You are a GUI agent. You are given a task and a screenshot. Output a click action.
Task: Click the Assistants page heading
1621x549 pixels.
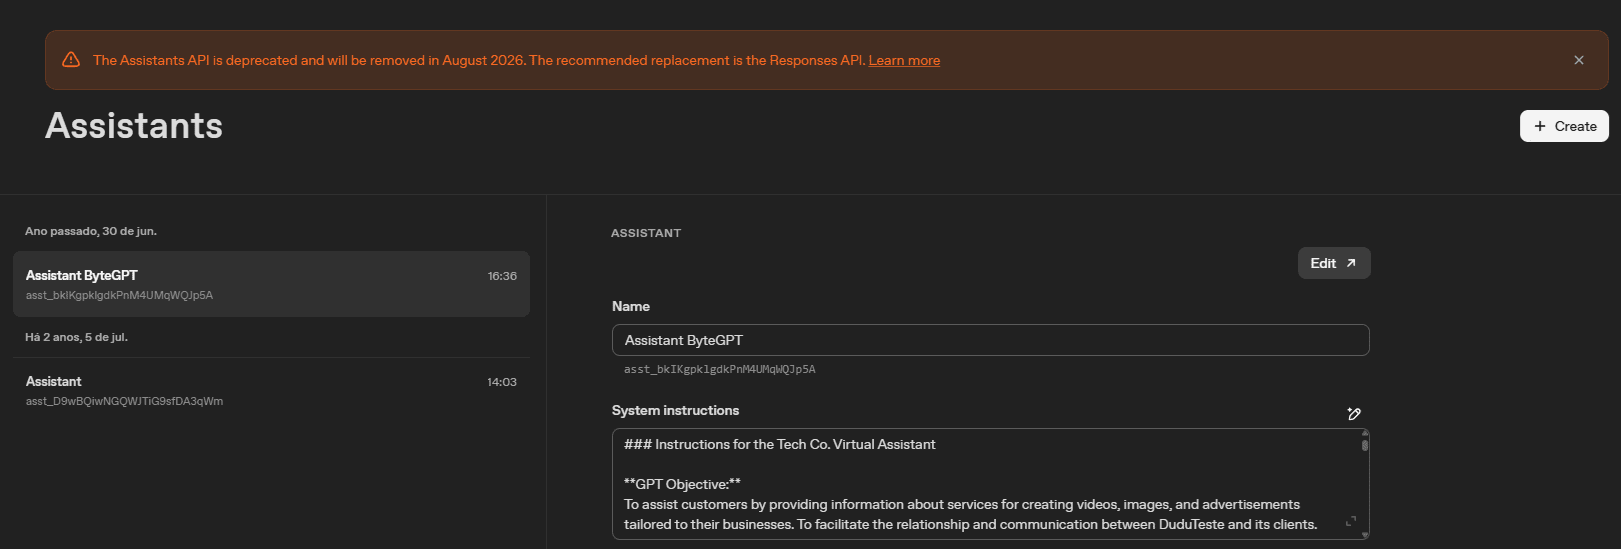[134, 126]
